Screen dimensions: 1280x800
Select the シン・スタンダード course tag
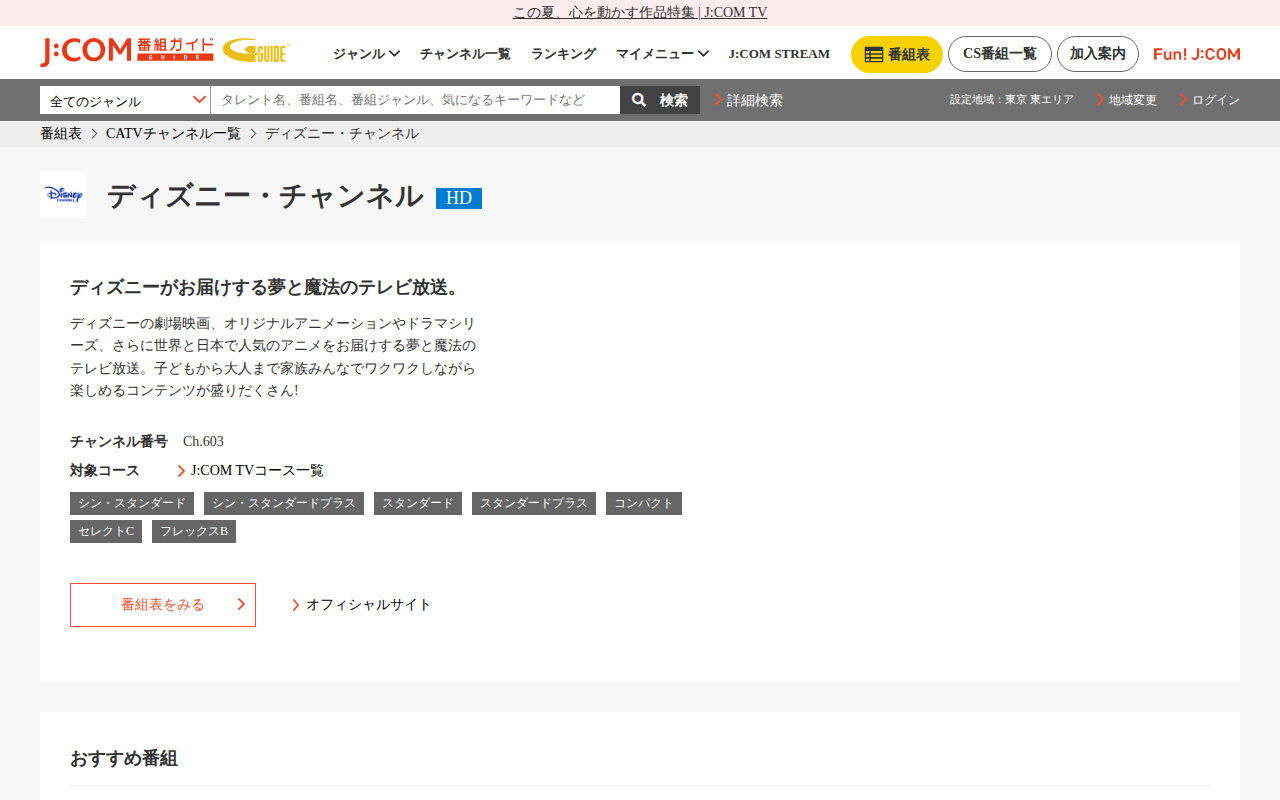[132, 503]
